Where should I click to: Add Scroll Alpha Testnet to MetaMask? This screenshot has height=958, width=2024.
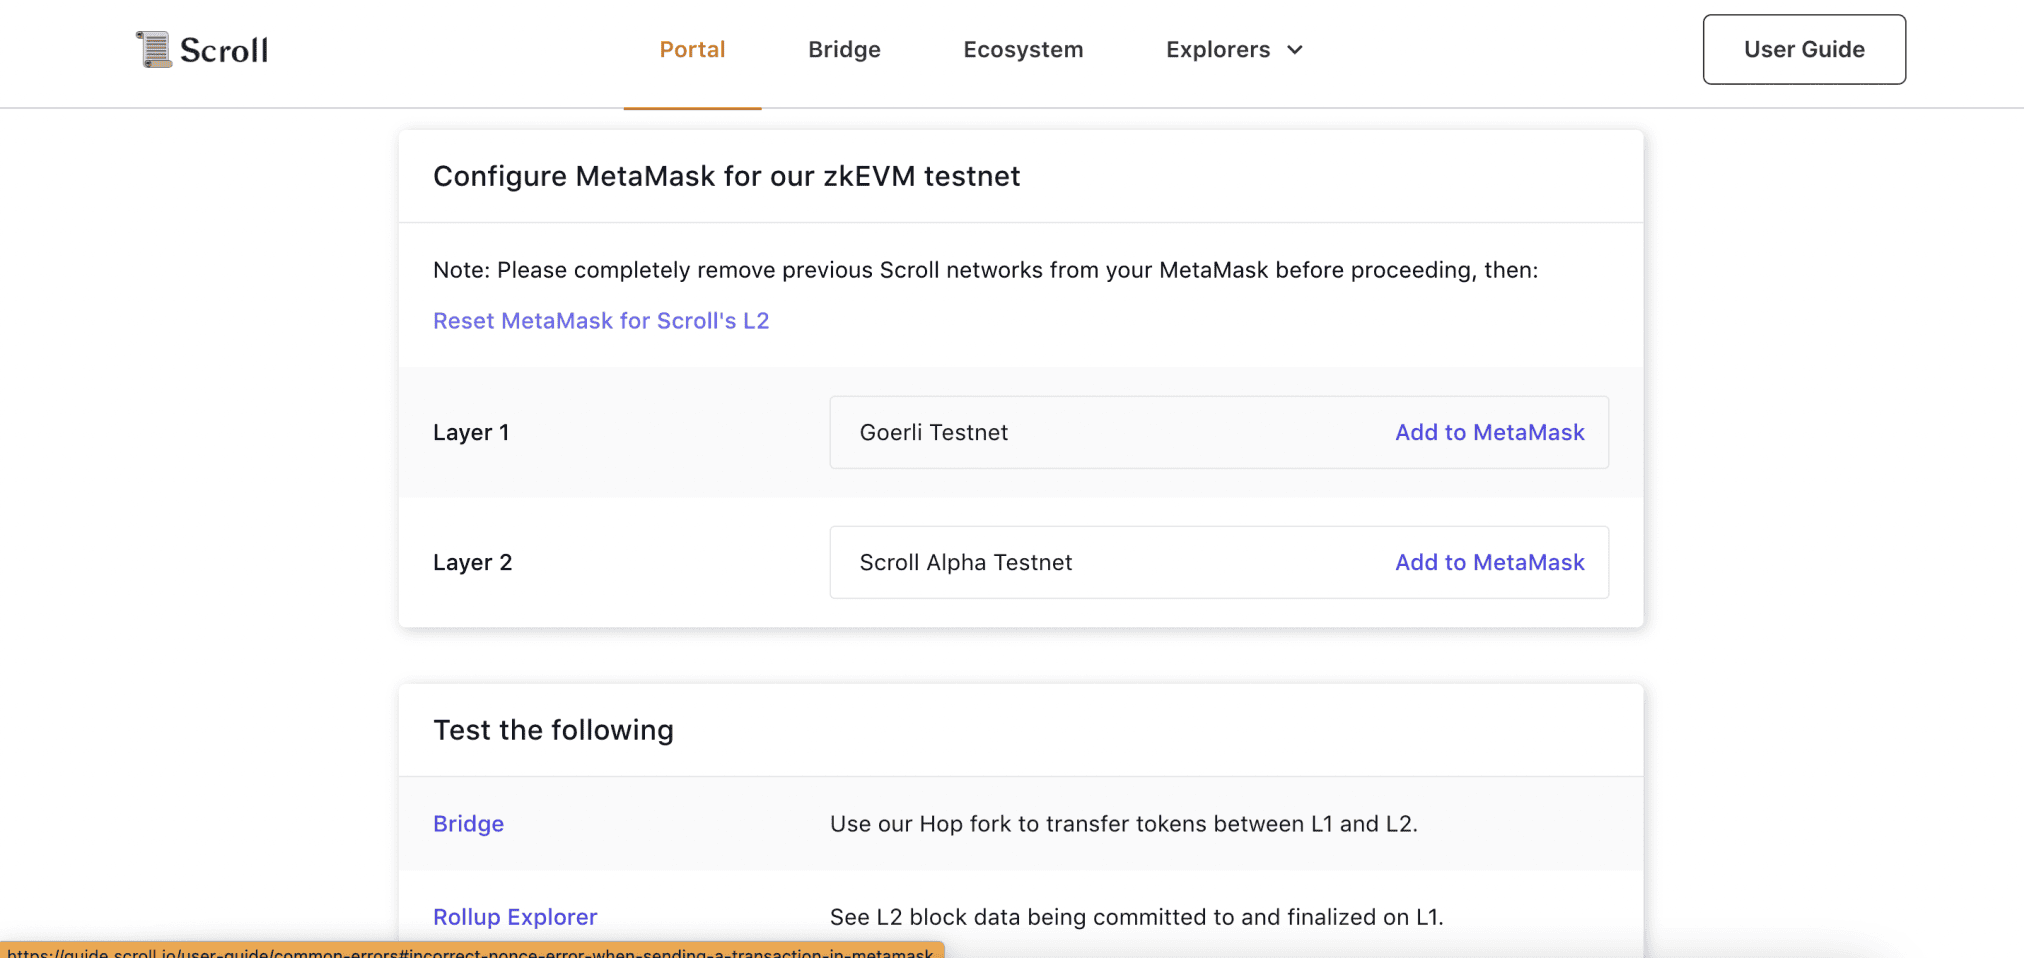coord(1489,562)
